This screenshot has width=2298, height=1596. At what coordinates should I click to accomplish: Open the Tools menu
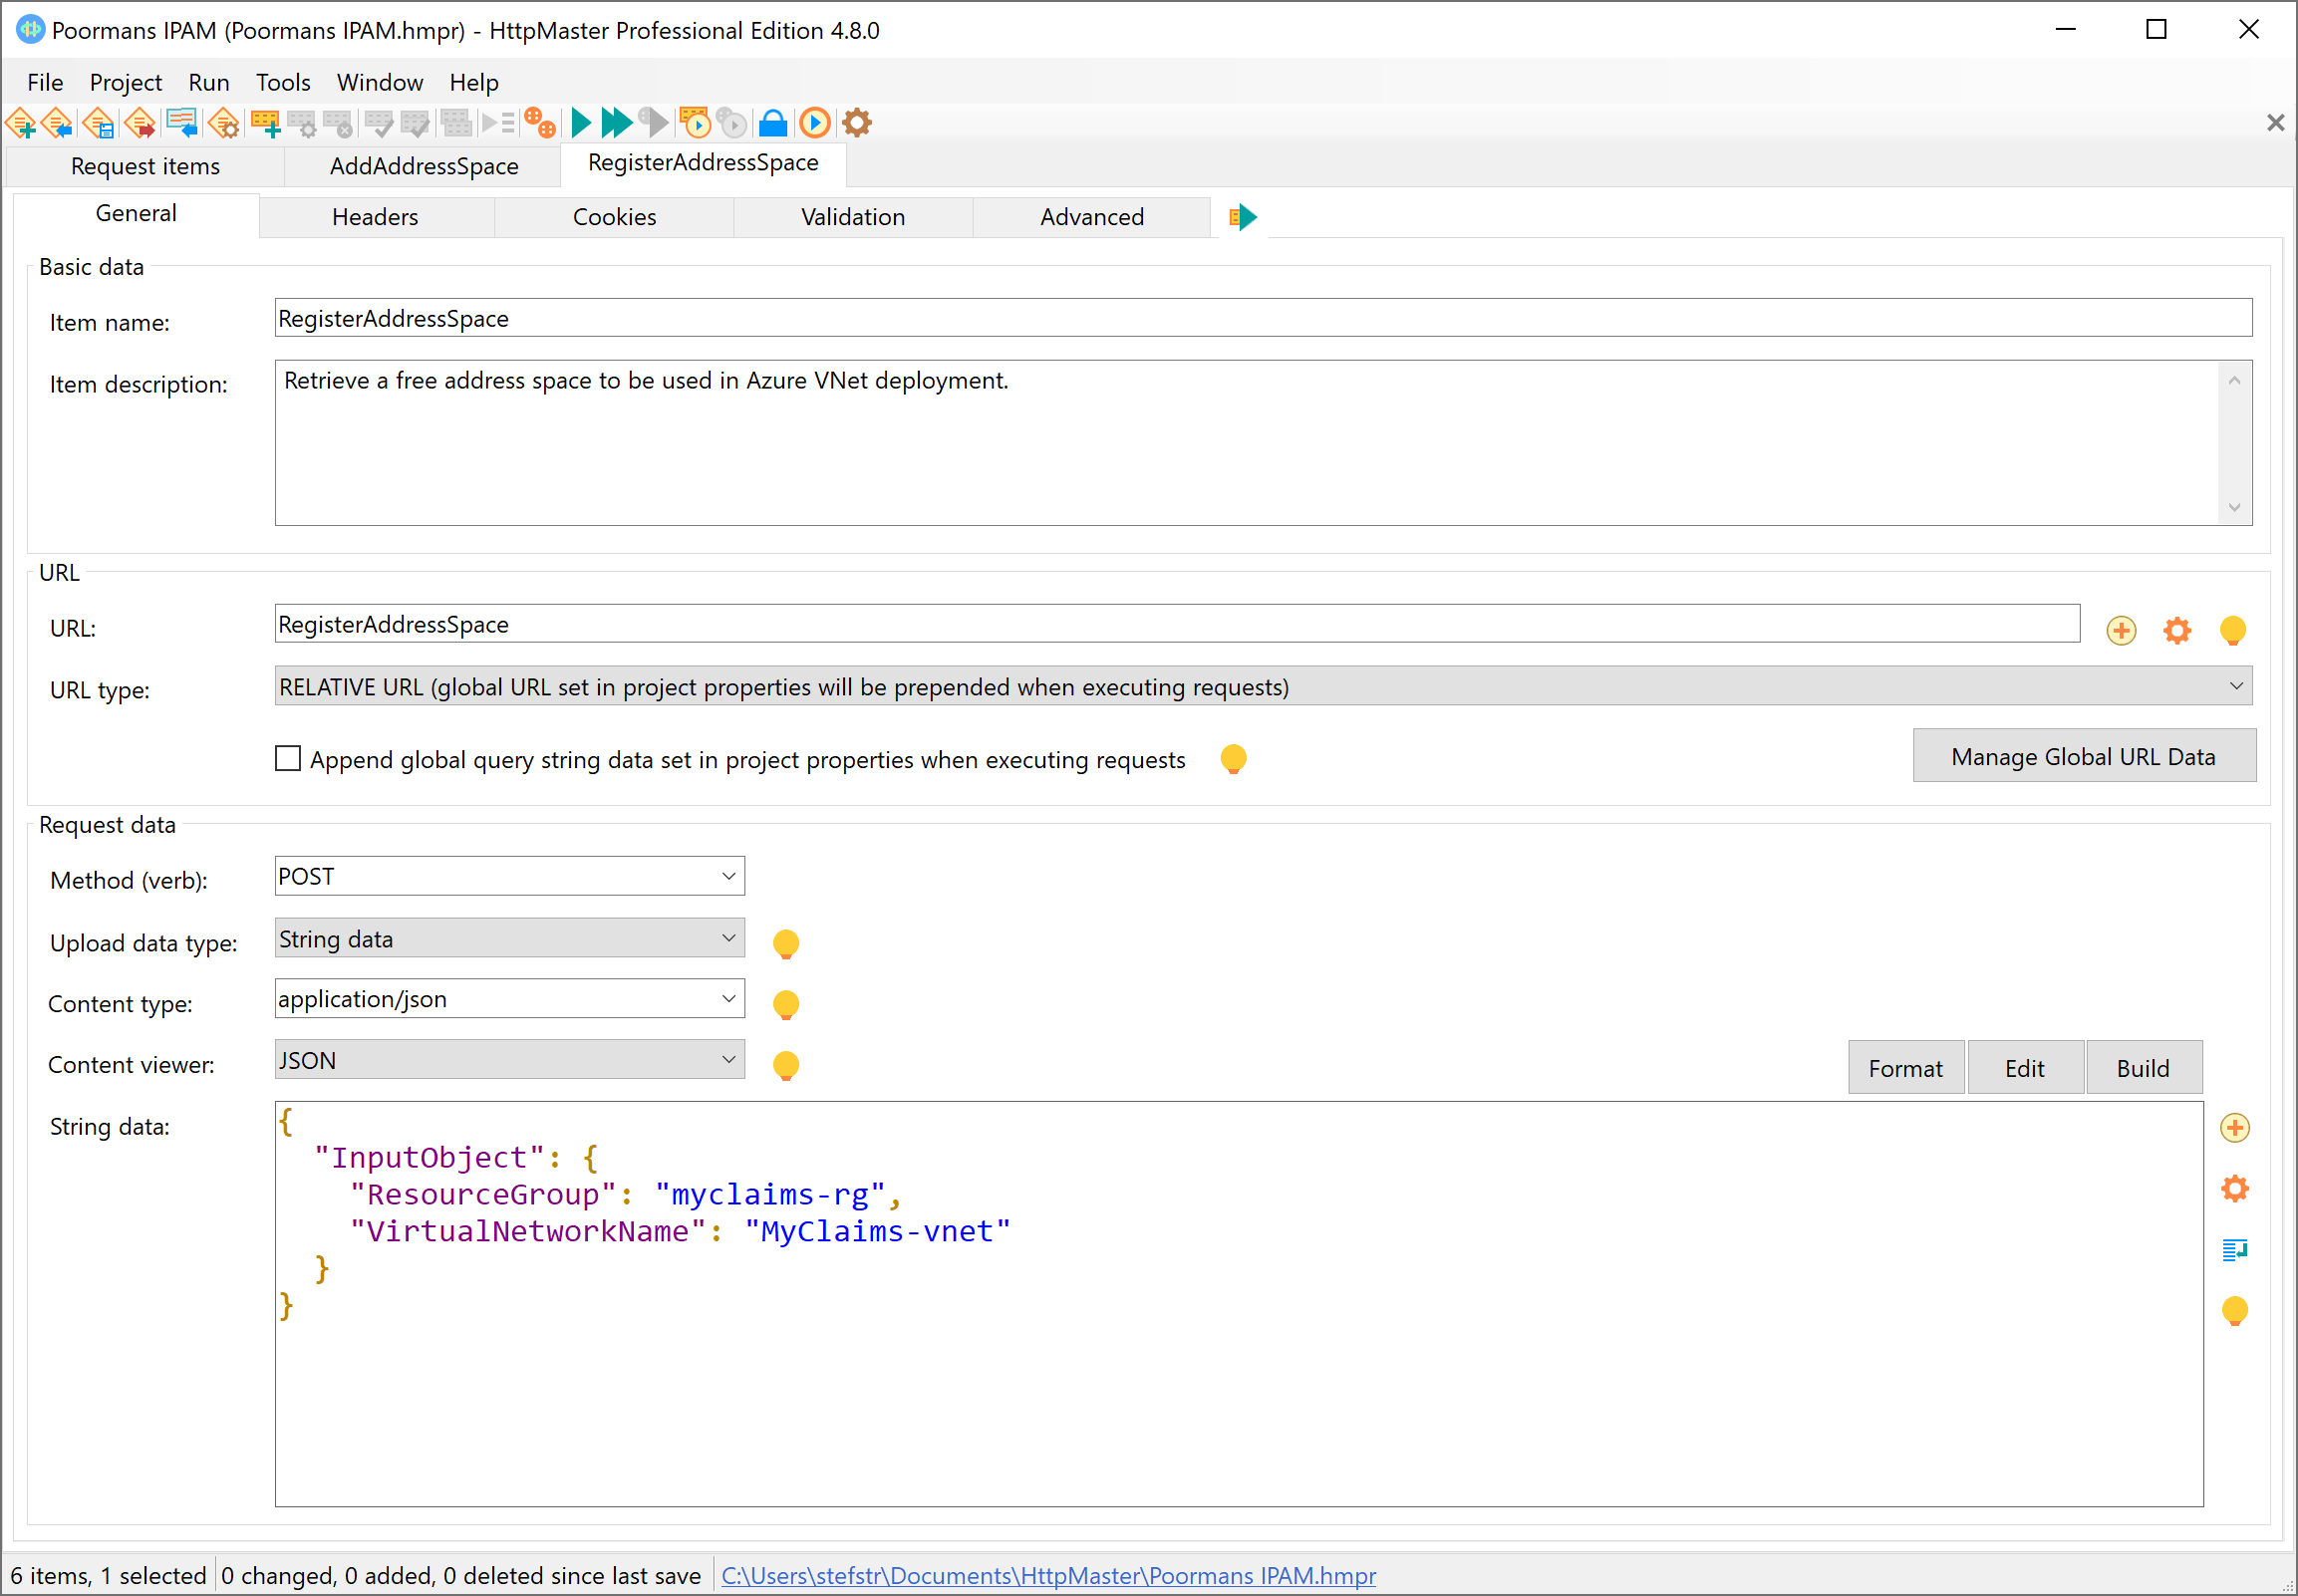tap(283, 82)
